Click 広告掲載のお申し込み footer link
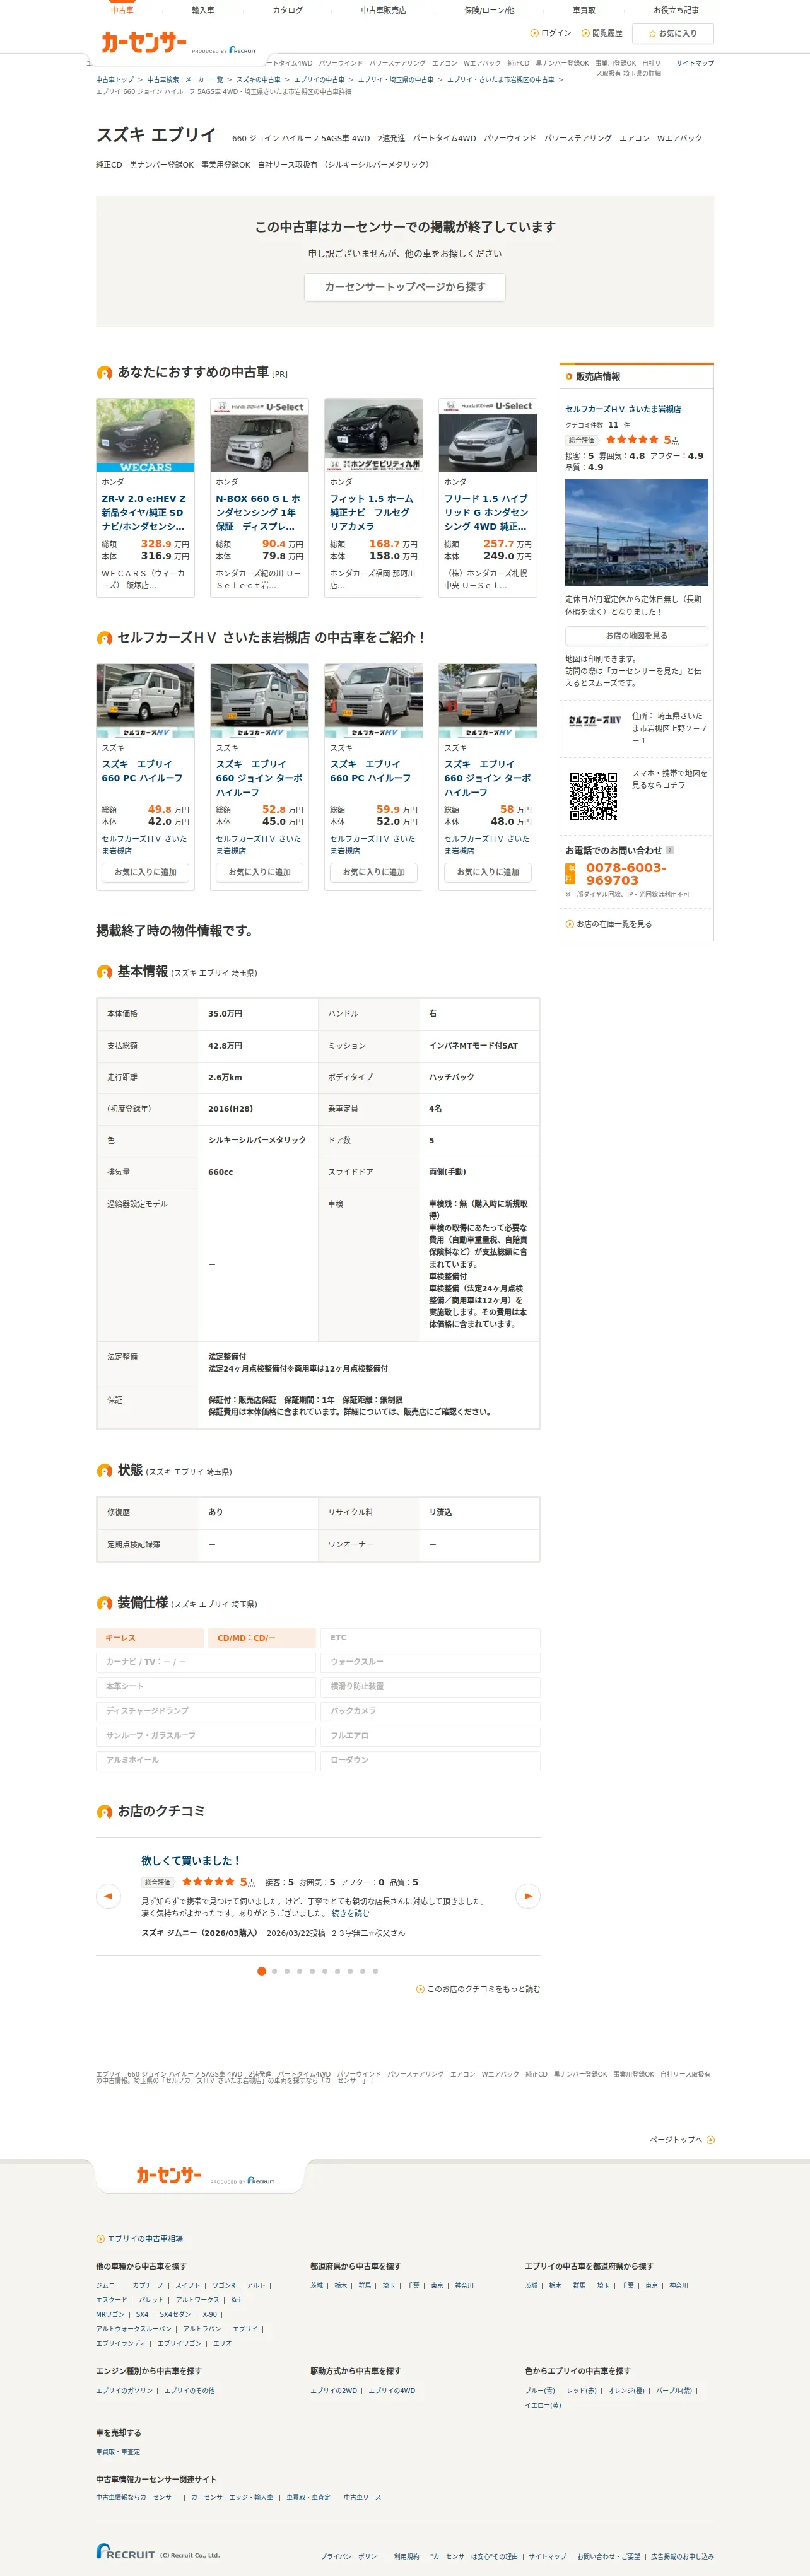 click(682, 2556)
